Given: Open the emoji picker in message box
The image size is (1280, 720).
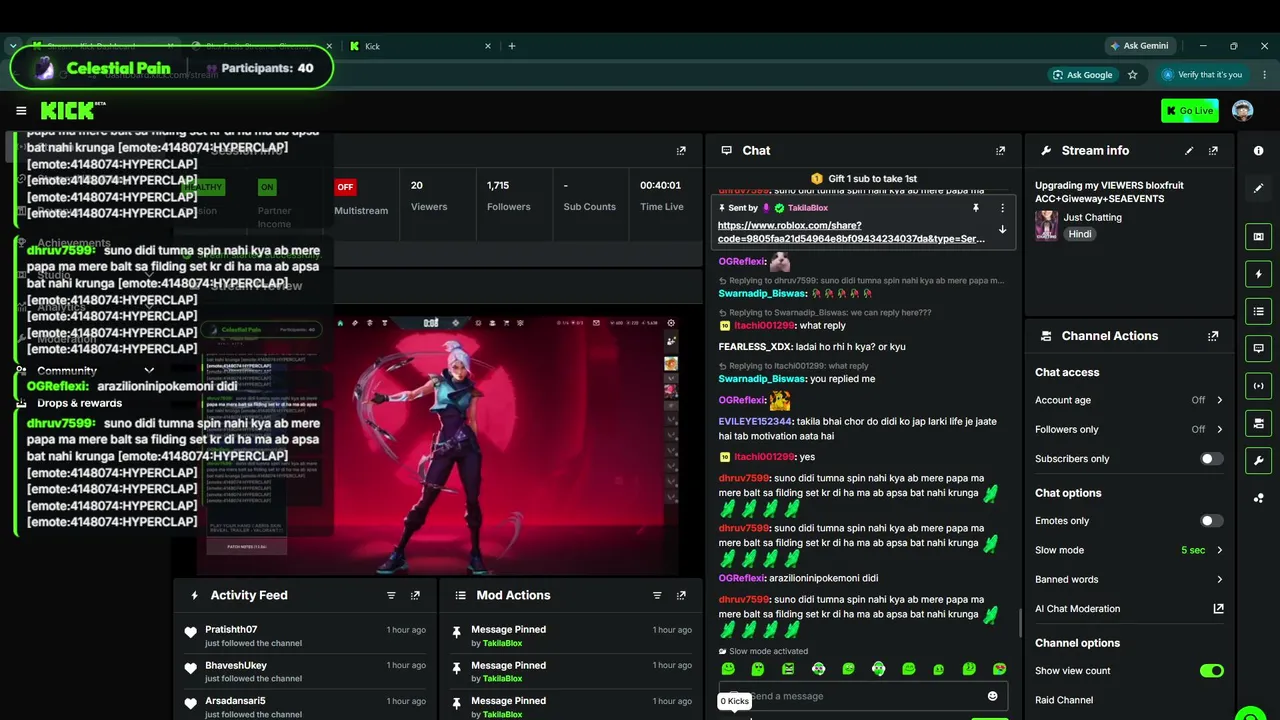Looking at the screenshot, I should pyautogui.click(x=993, y=696).
